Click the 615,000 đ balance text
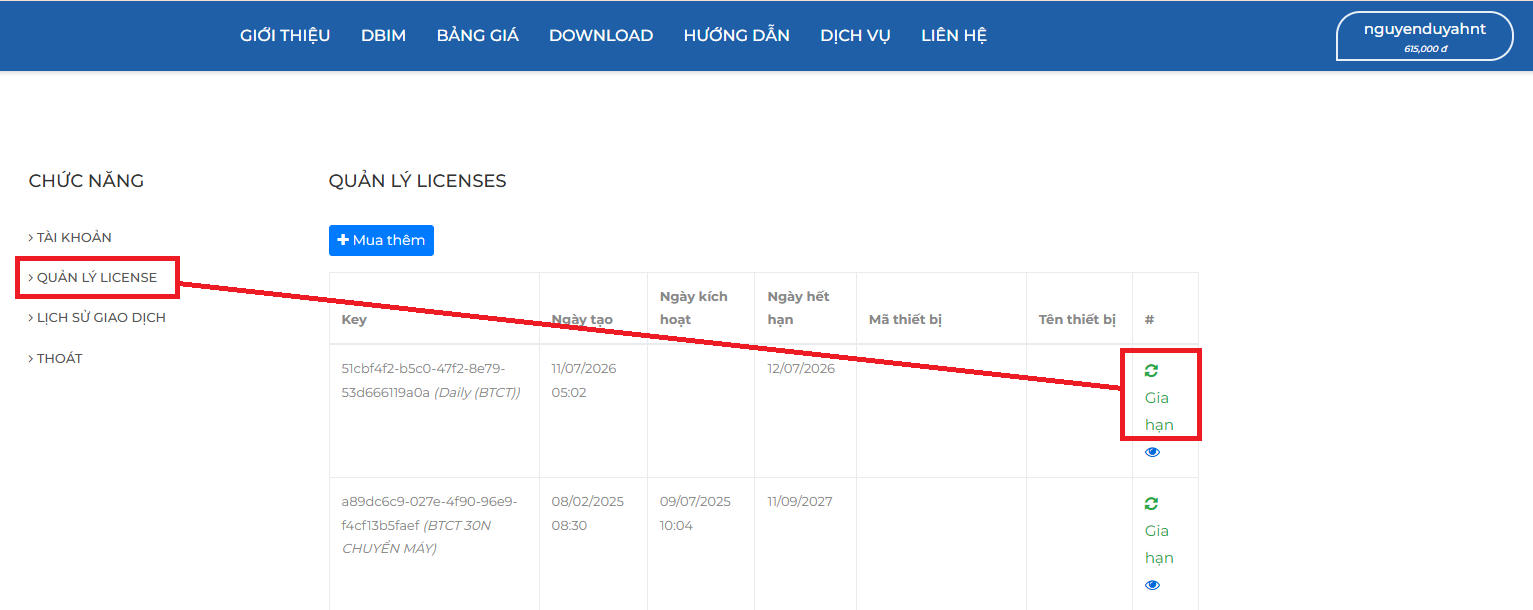The image size is (1533, 610). (x=1425, y=48)
